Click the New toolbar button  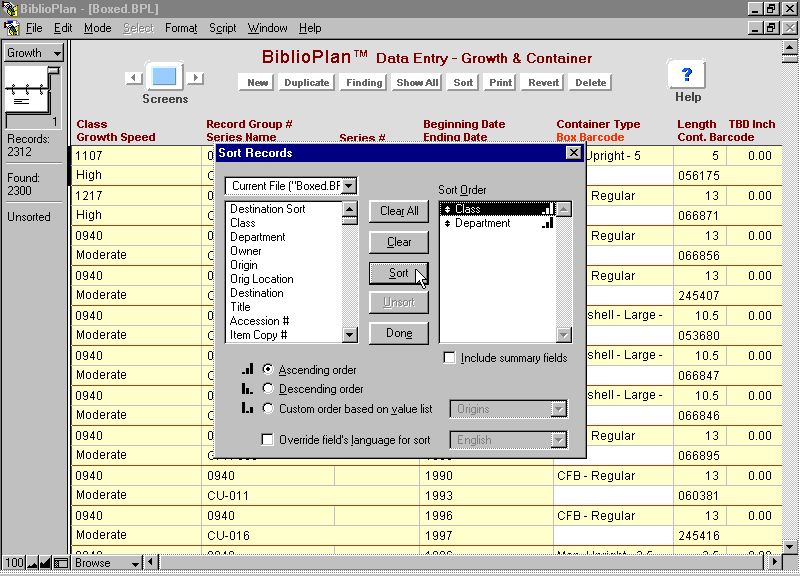(257, 82)
